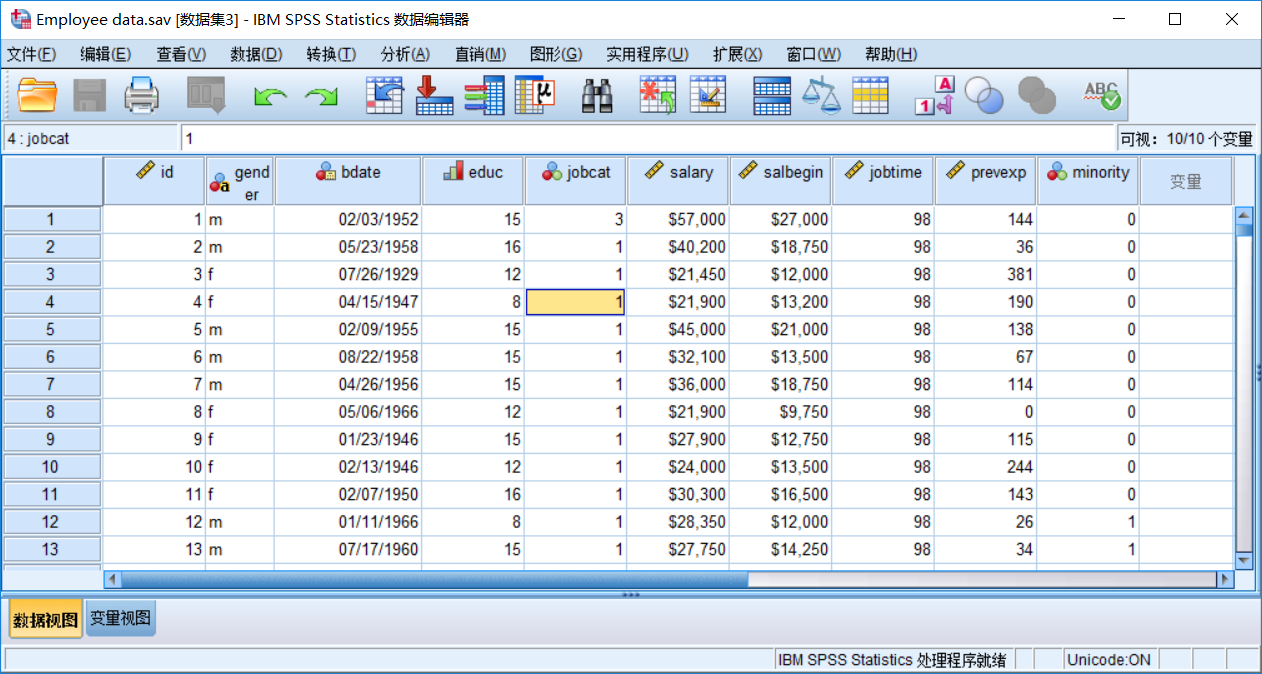The width and height of the screenshot is (1262, 674).
Task: Redo the action with green arrow
Action: 321,96
